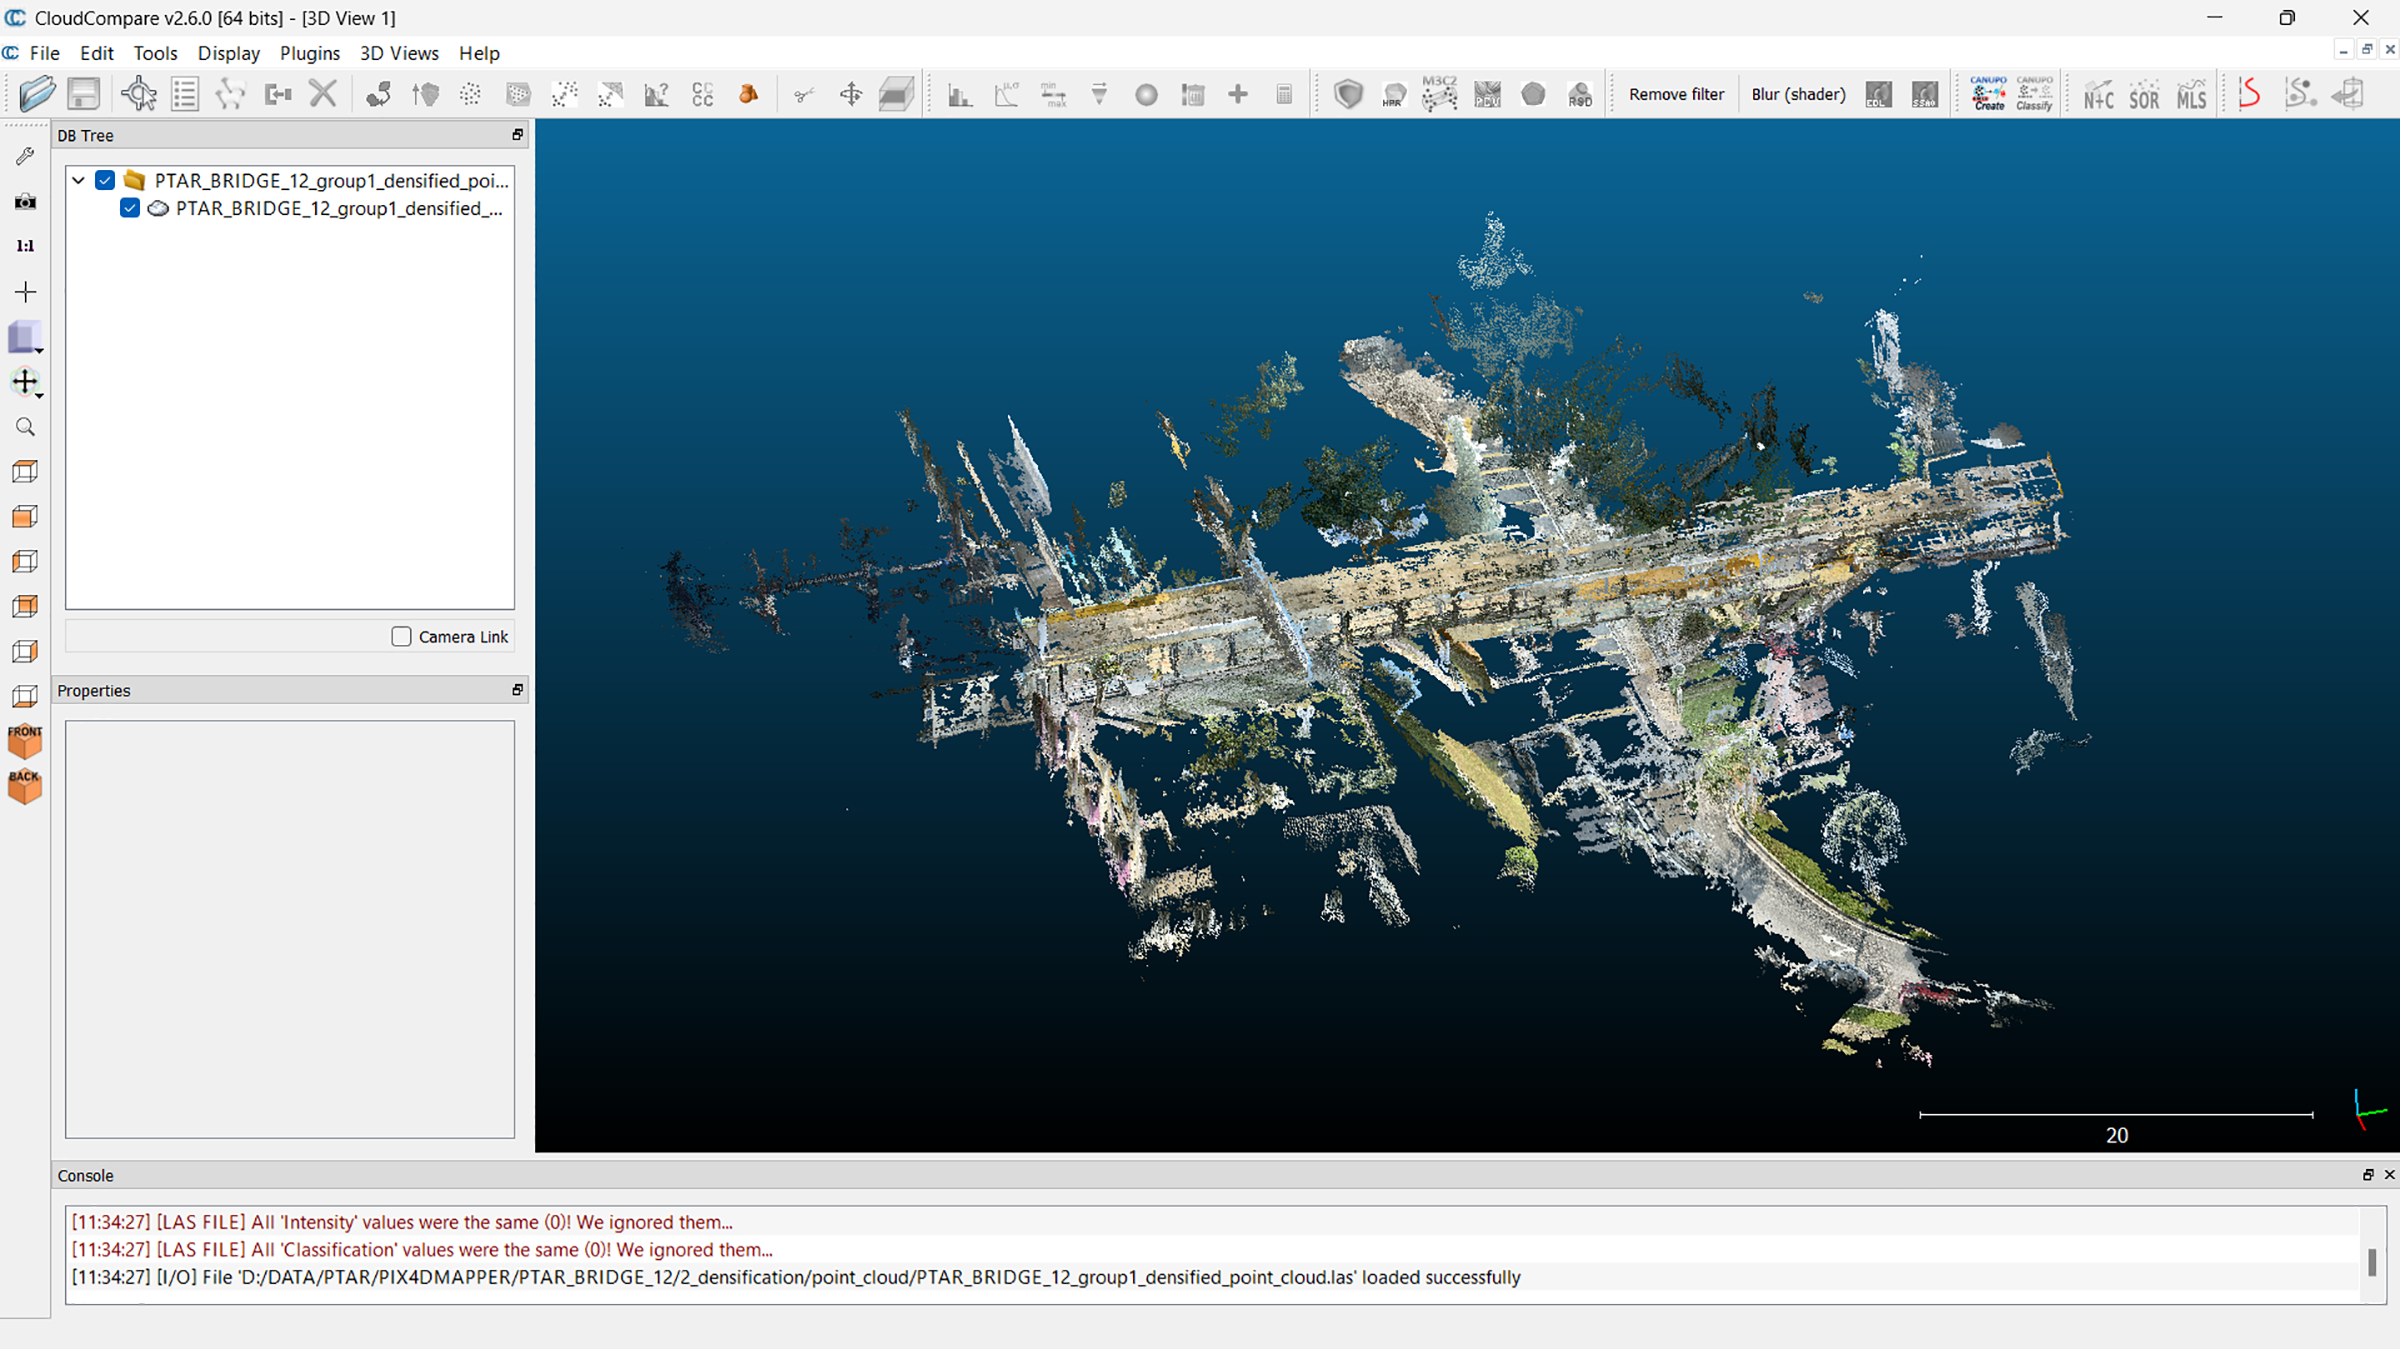Open pivot visibility dropdown in left toolbar

[x=39, y=395]
